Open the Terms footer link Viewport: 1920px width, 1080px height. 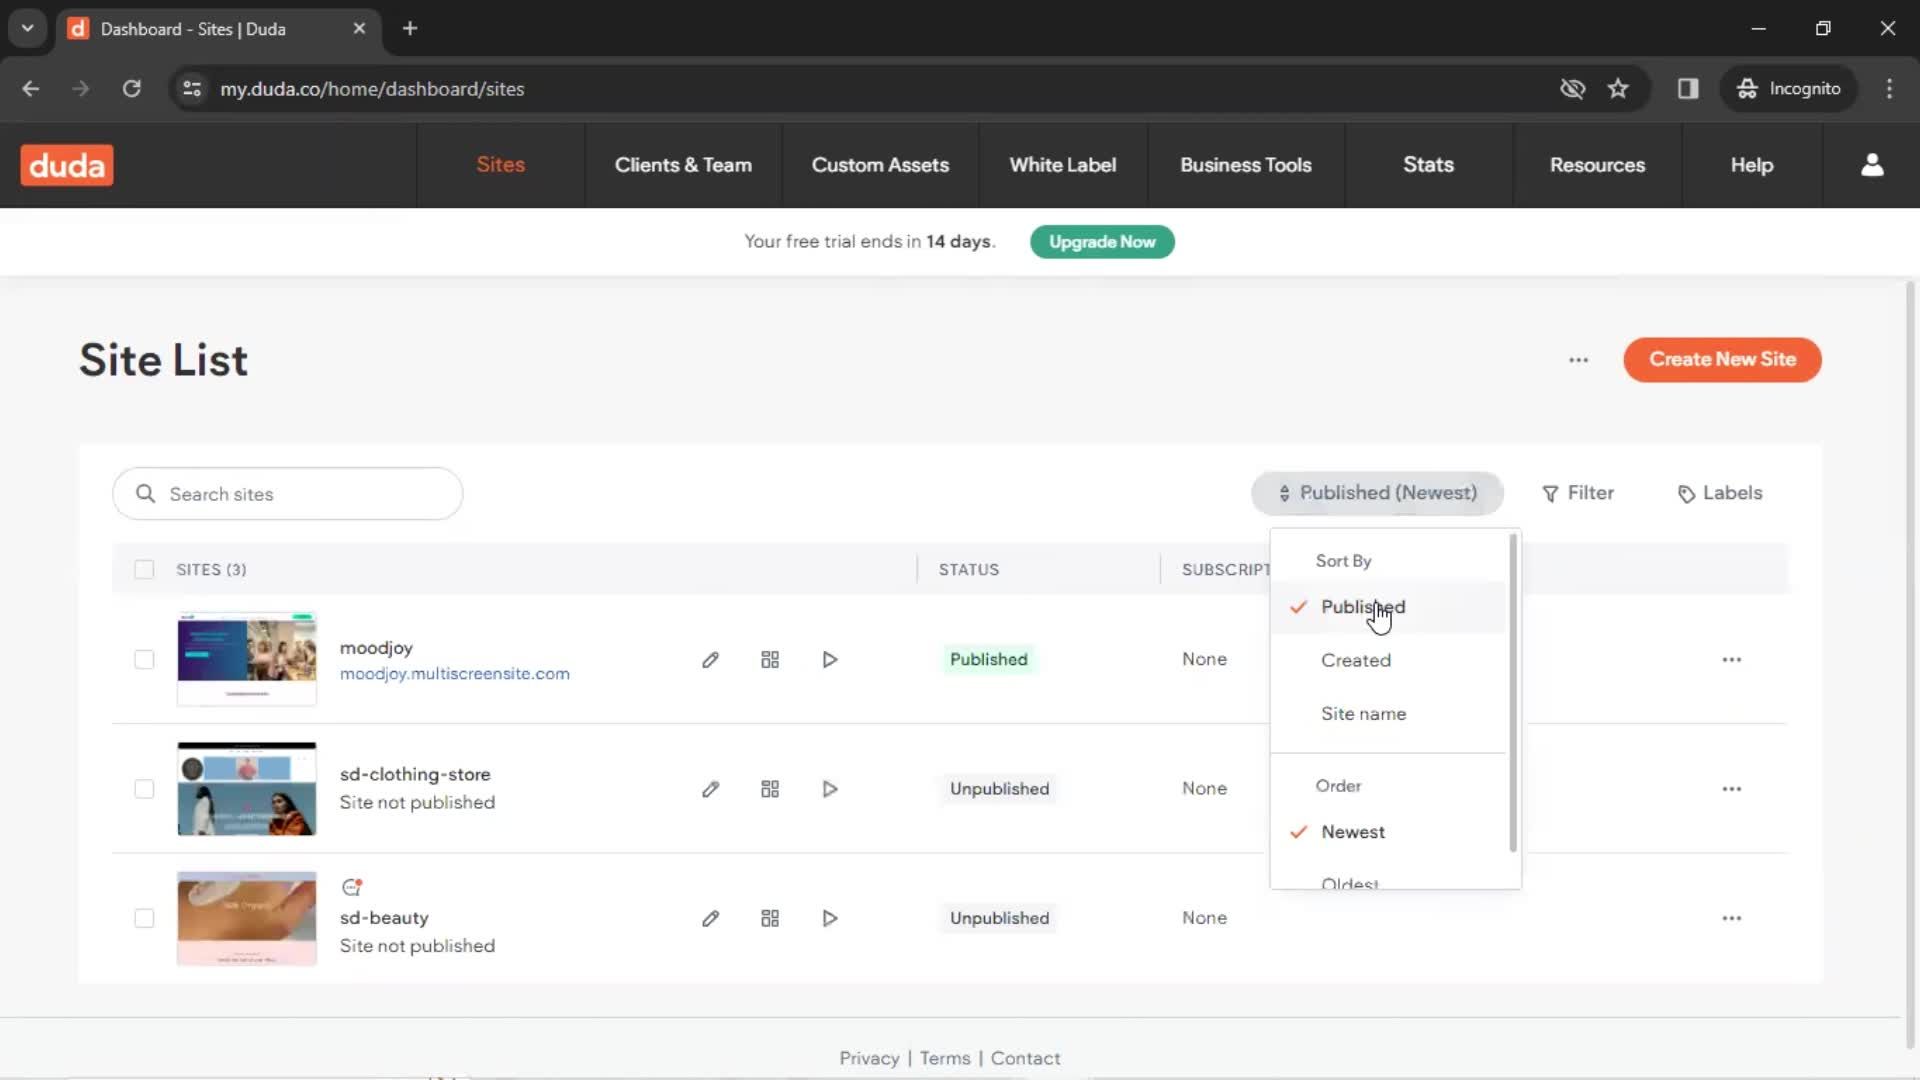pos(945,1058)
